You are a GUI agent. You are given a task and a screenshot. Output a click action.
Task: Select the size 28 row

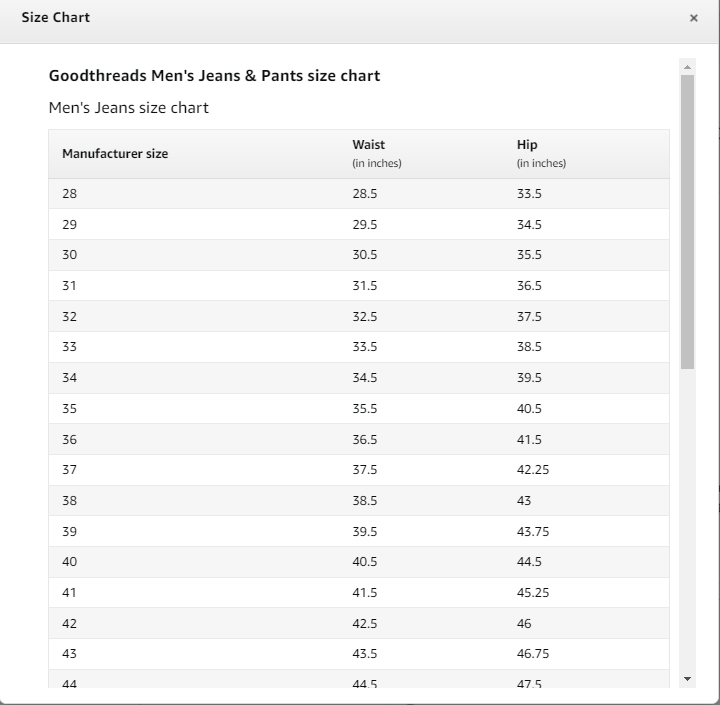69,194
